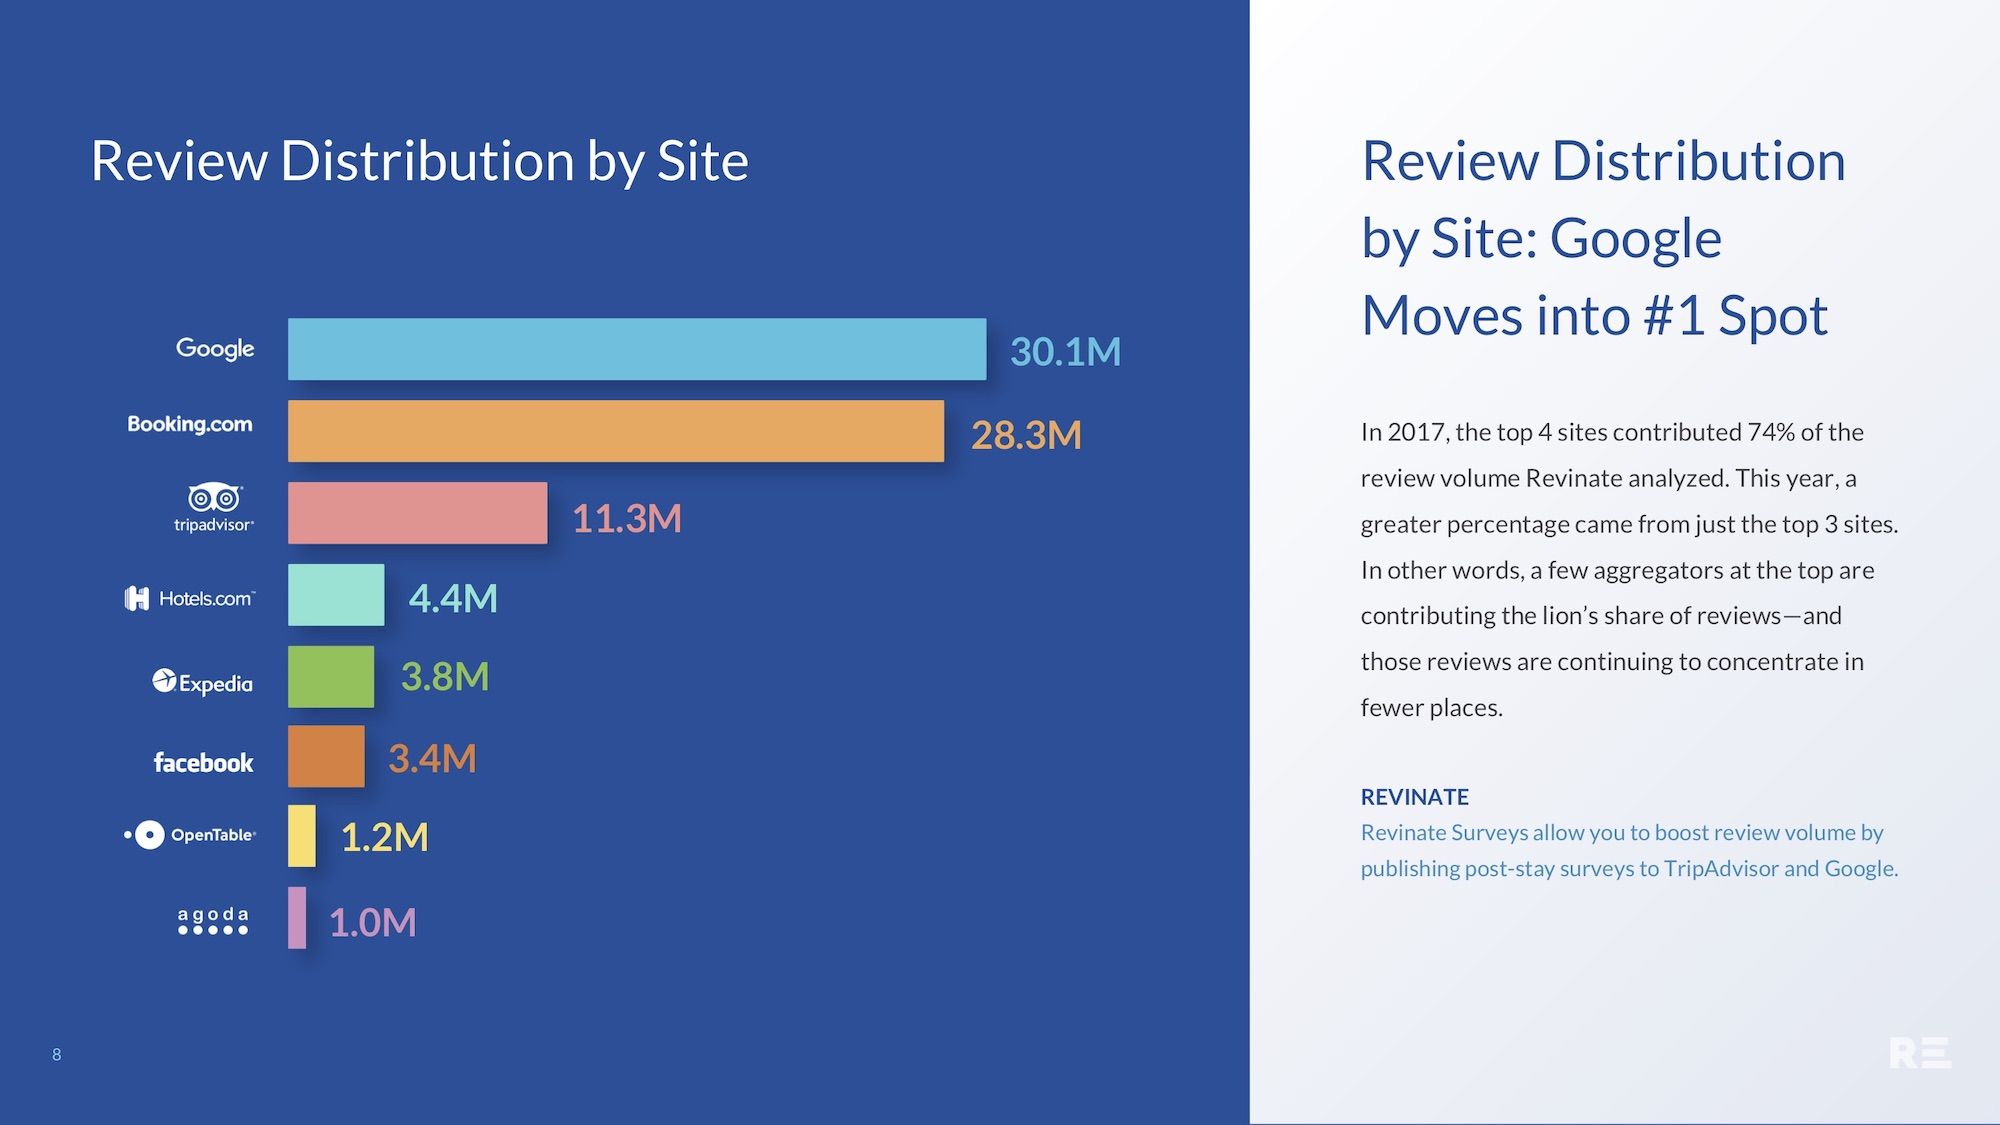Click the chart title 'Review Distribution by Site'
The image size is (2000, 1125).
click(x=419, y=161)
